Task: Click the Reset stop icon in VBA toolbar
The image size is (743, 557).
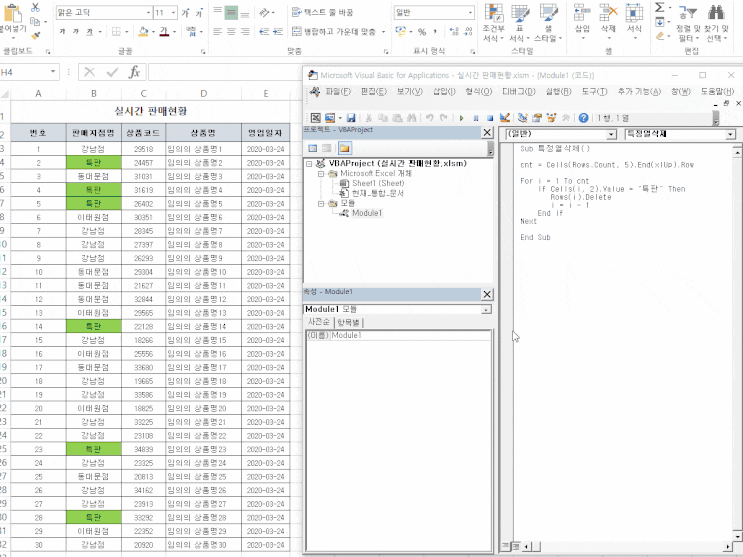Action: point(490,118)
